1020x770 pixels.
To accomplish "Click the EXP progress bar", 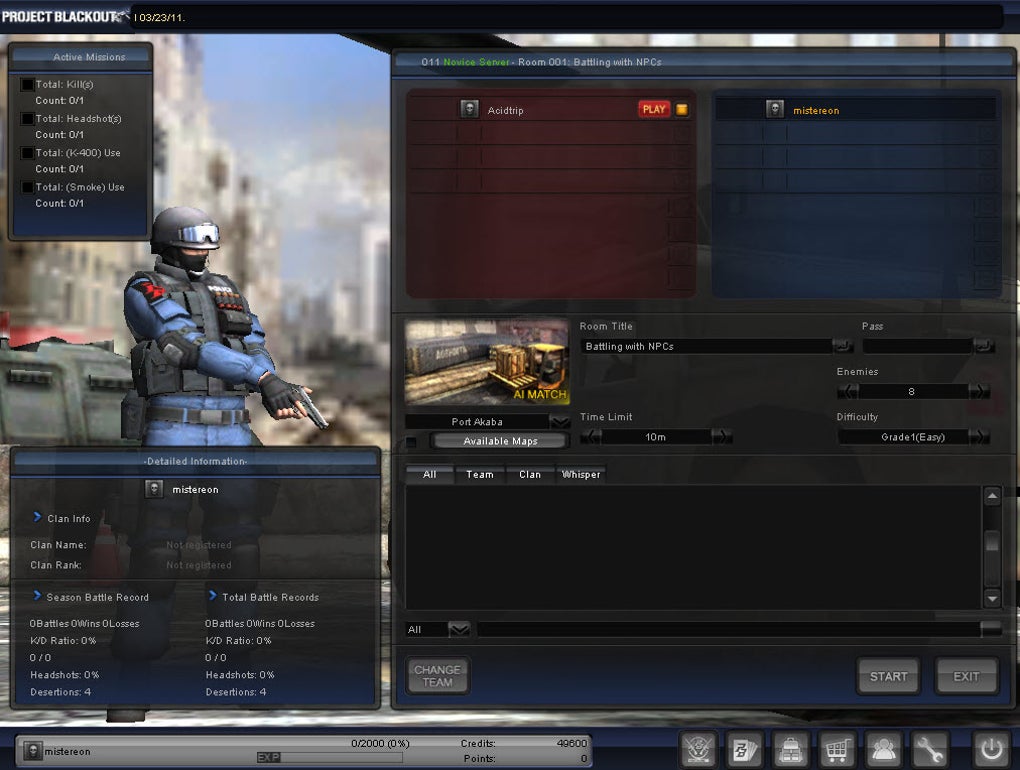I will click(x=330, y=757).
